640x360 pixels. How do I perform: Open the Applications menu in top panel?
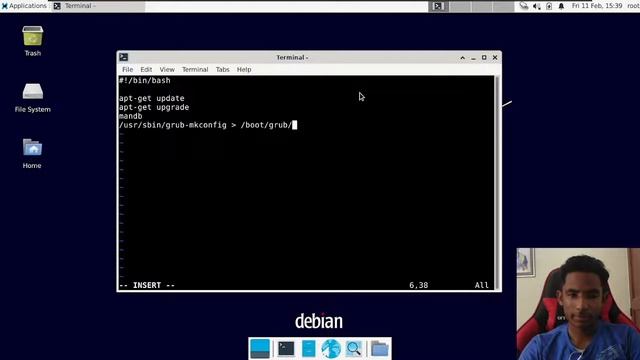24,6
